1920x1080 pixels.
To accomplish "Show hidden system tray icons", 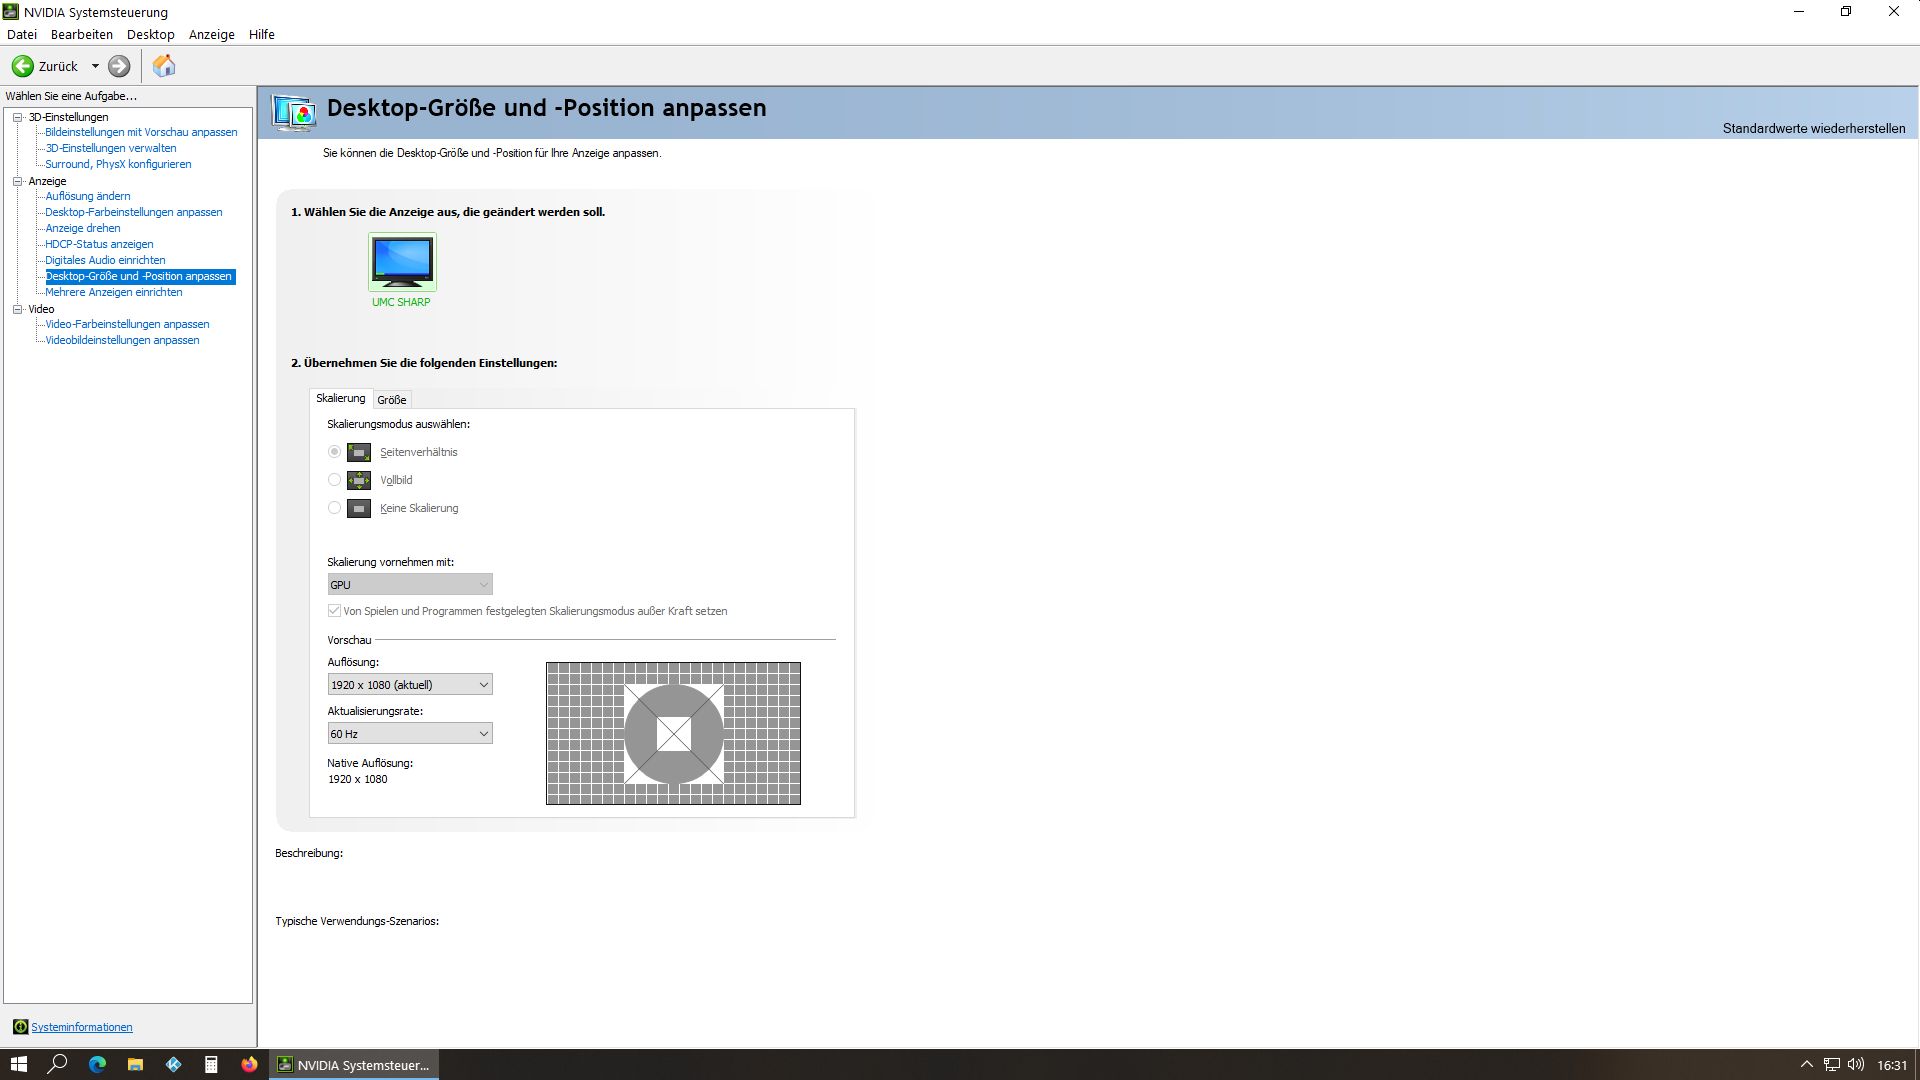I will click(x=1806, y=1065).
